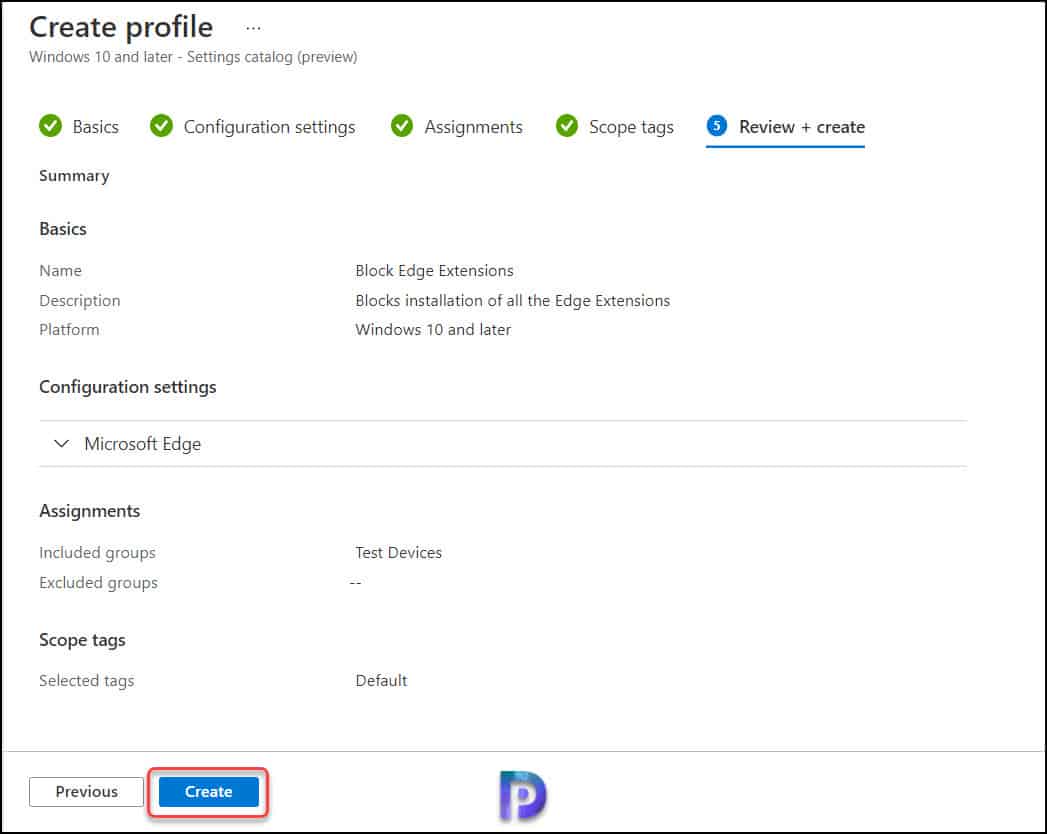Click the checkmark icon next to Scope tags
This screenshot has height=834, width=1047.
tap(566, 126)
